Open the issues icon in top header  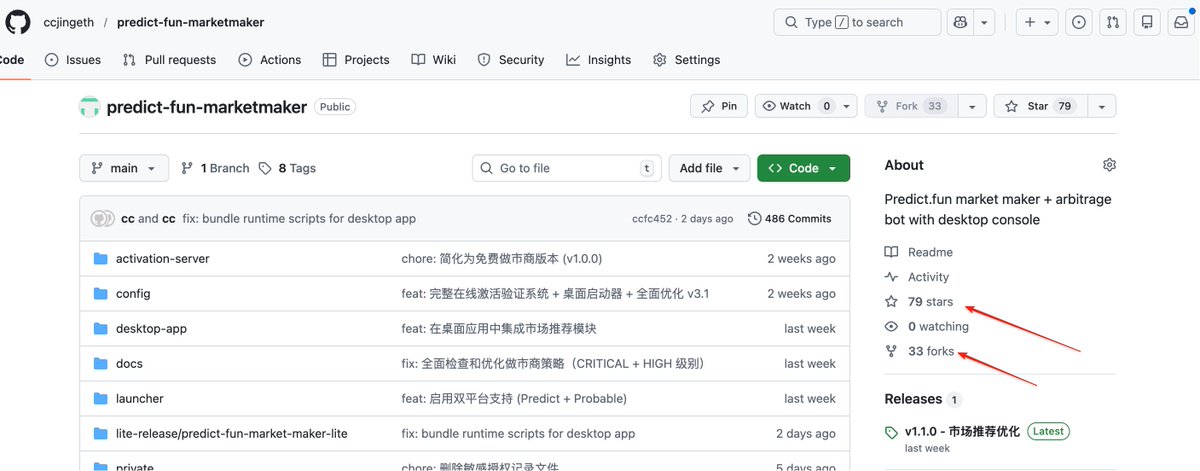[1079, 22]
